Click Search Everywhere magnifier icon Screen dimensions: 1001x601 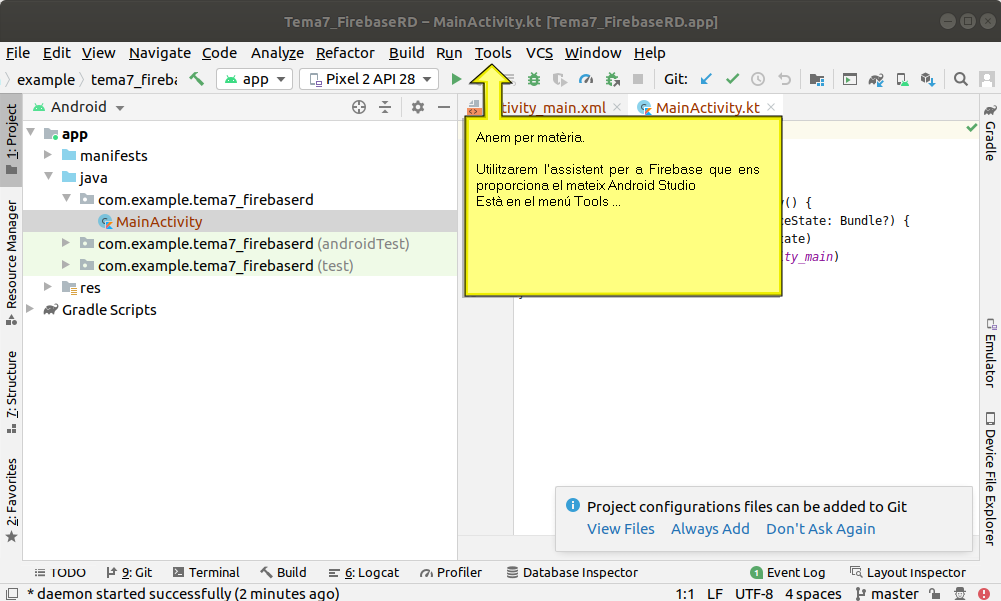click(x=960, y=79)
